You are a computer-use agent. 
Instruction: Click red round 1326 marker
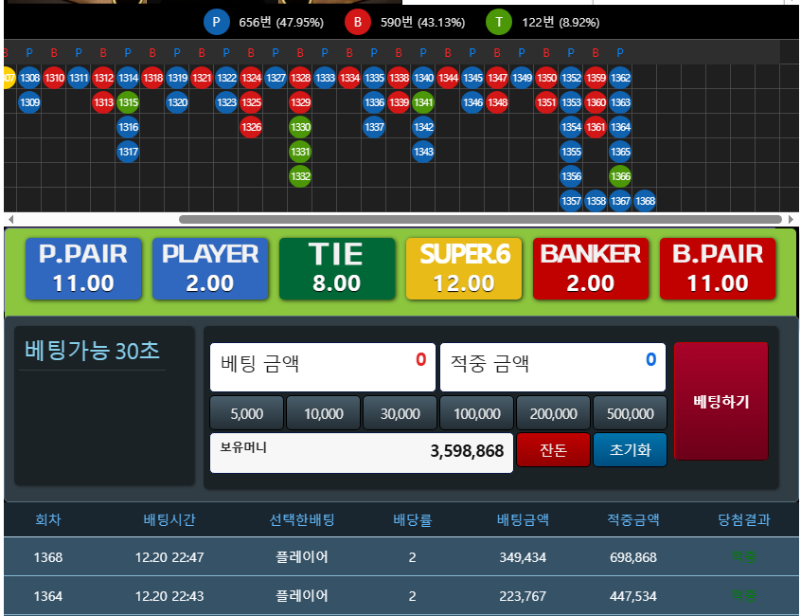[x=251, y=127]
